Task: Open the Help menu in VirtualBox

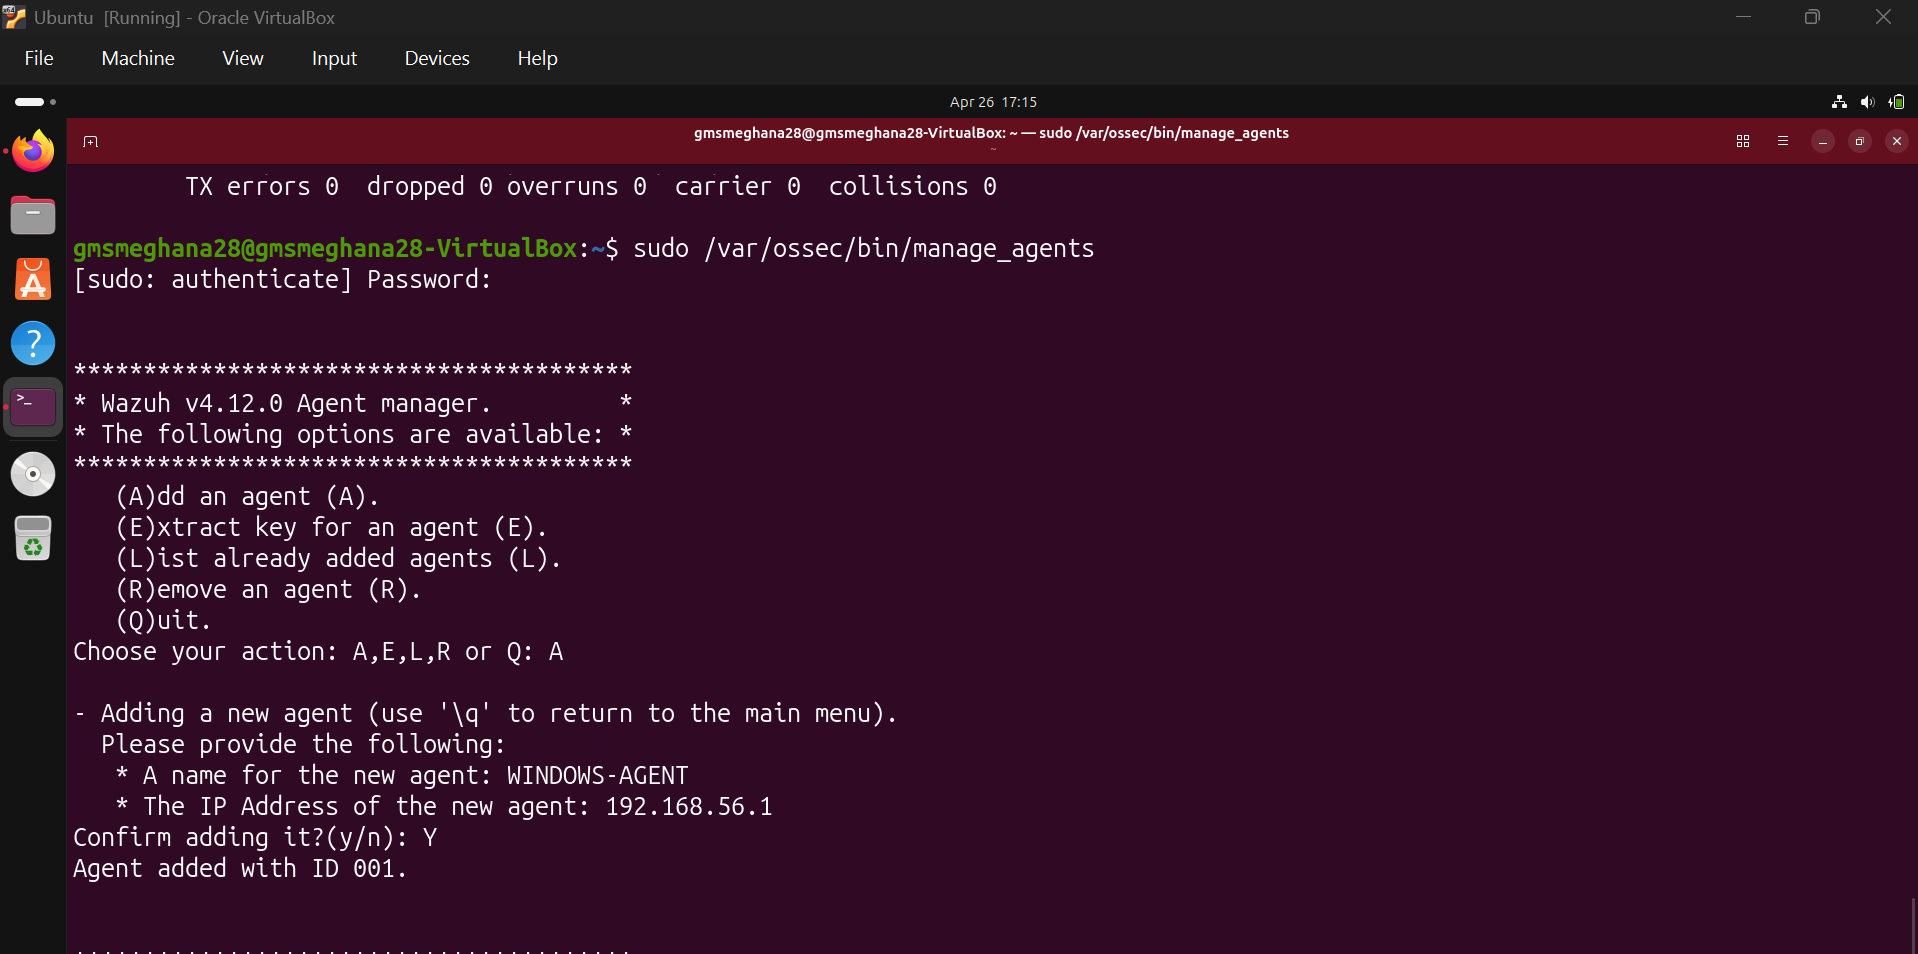Action: (x=537, y=58)
